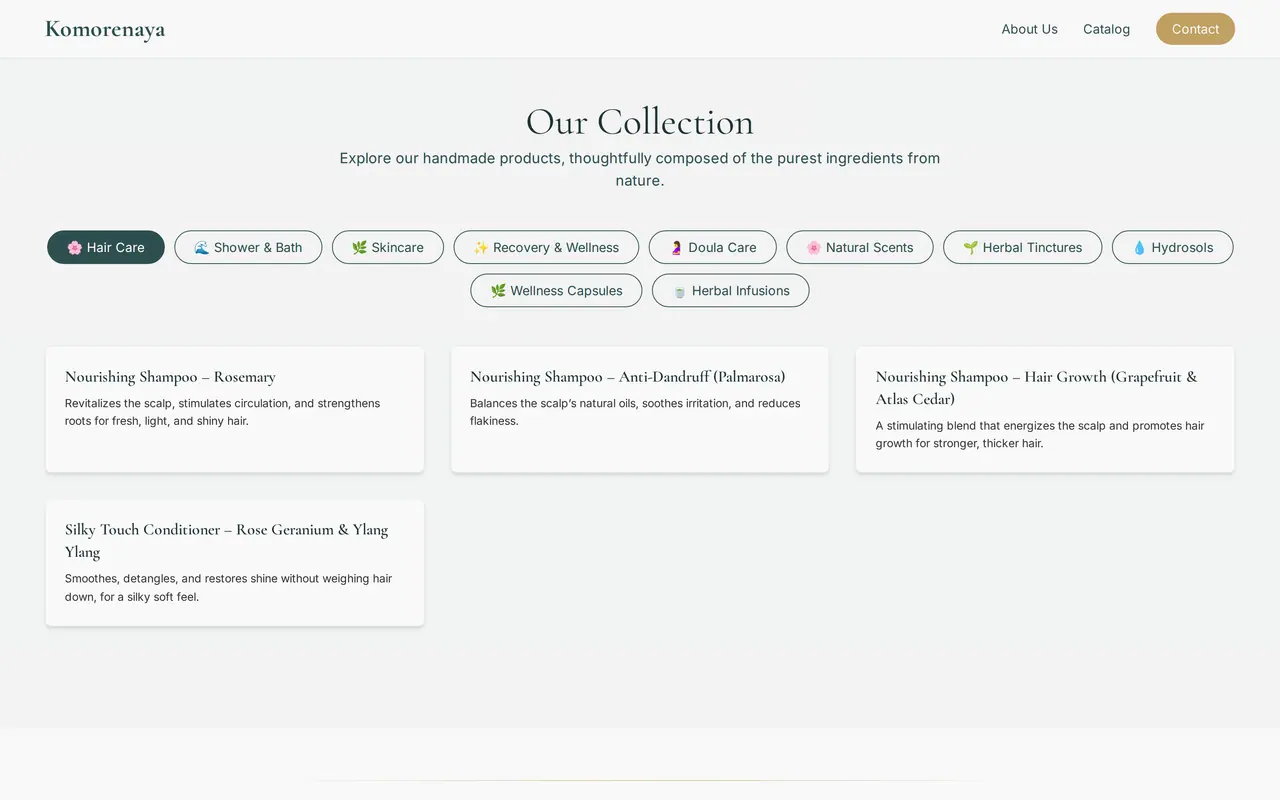The width and height of the screenshot is (1280, 800).
Task: Open the Komorenaya logo home link
Action: 105,29
